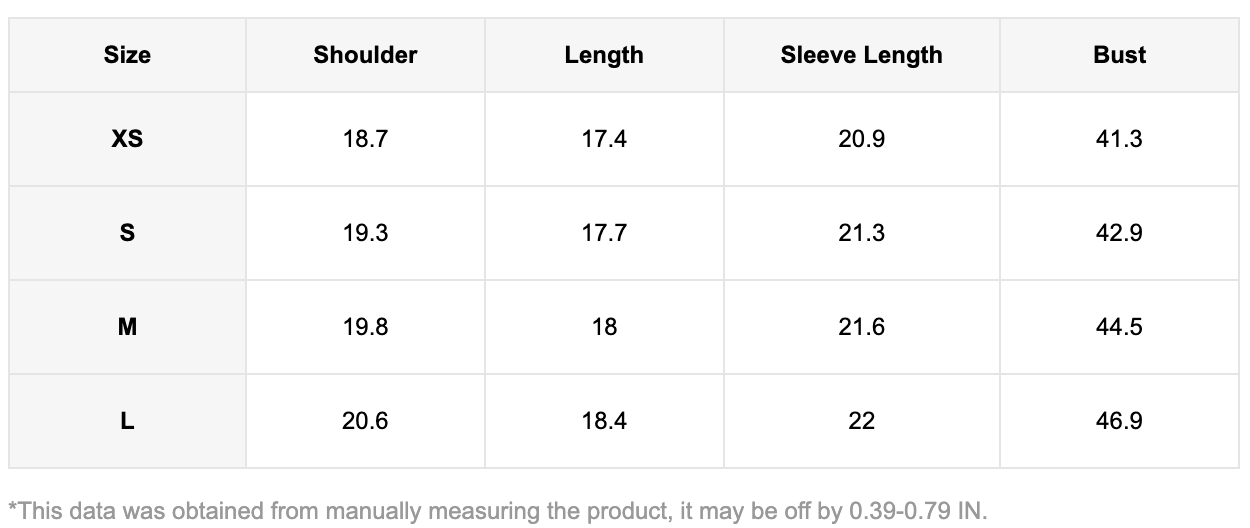Select the Bust column header

pyautogui.click(x=1119, y=55)
